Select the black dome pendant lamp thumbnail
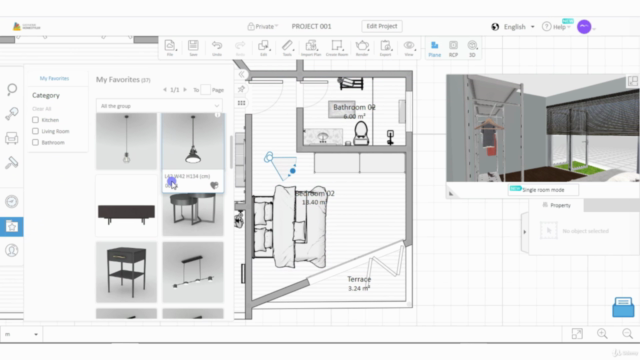Viewport: 640px width, 360px height. tap(193, 141)
